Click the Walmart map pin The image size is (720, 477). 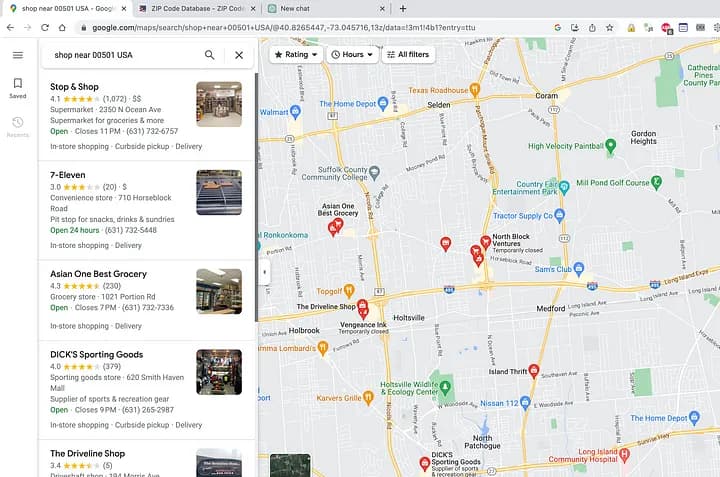tap(295, 111)
